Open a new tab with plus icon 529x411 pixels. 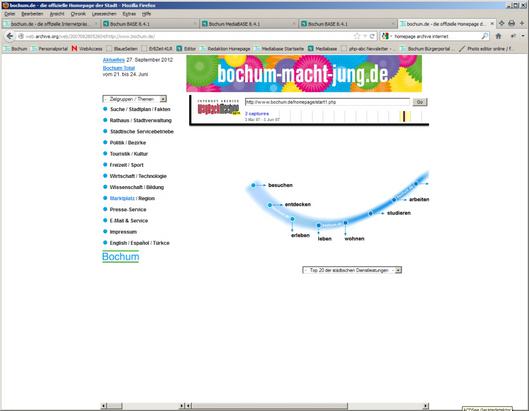(522, 23)
